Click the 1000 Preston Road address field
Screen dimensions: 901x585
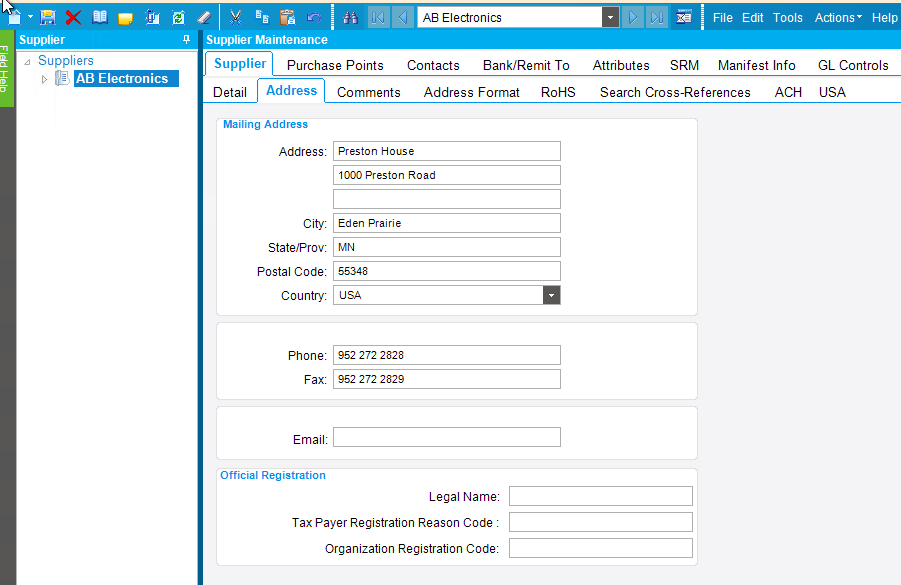pos(446,175)
